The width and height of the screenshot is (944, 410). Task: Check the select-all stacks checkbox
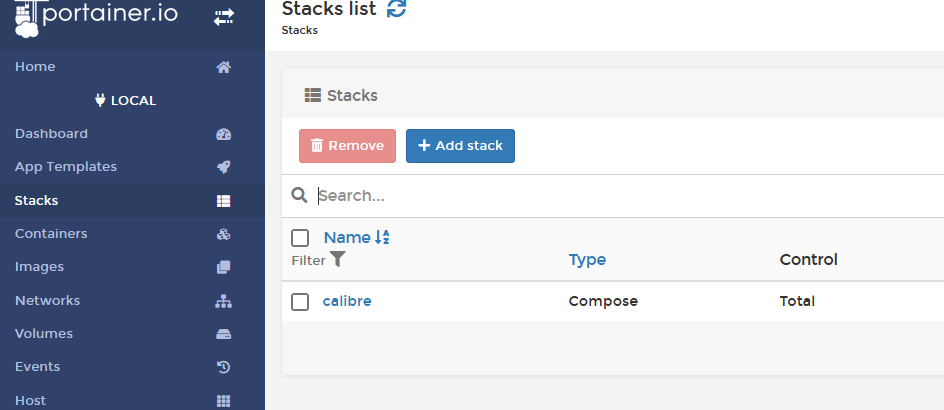tap(300, 238)
